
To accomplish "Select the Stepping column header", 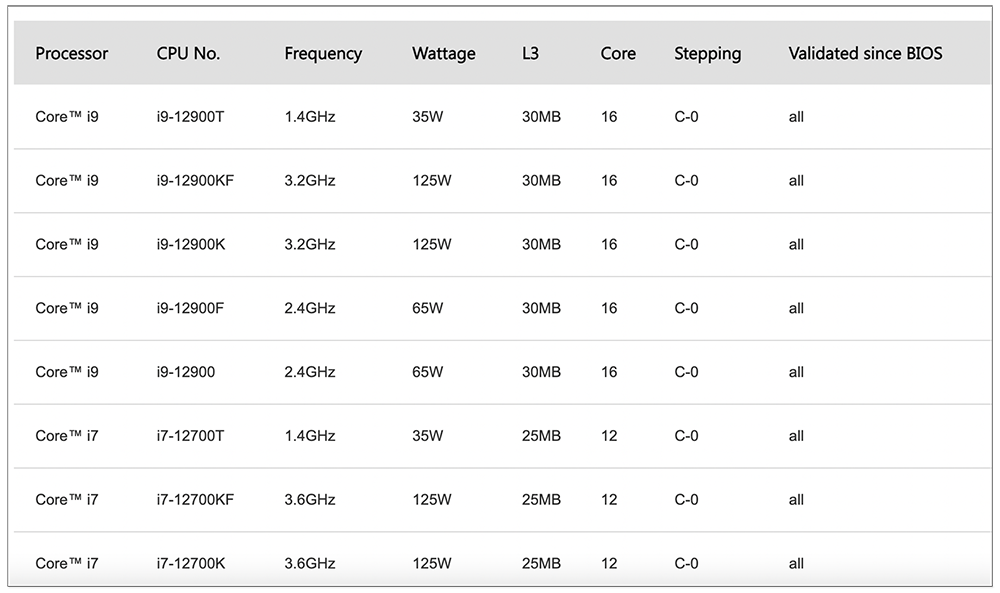I will [708, 54].
